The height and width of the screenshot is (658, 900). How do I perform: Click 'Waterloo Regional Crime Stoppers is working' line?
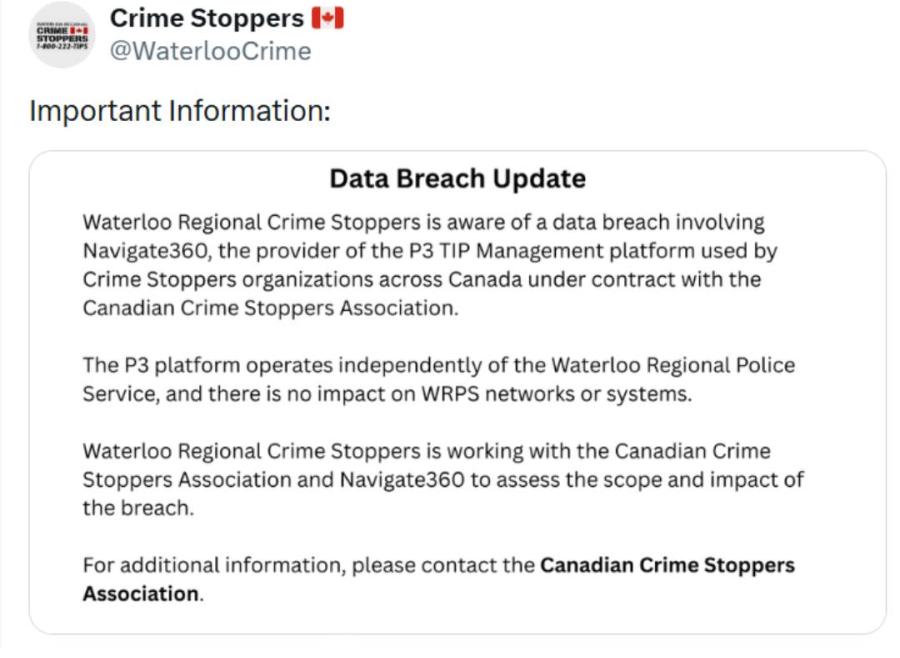point(426,451)
